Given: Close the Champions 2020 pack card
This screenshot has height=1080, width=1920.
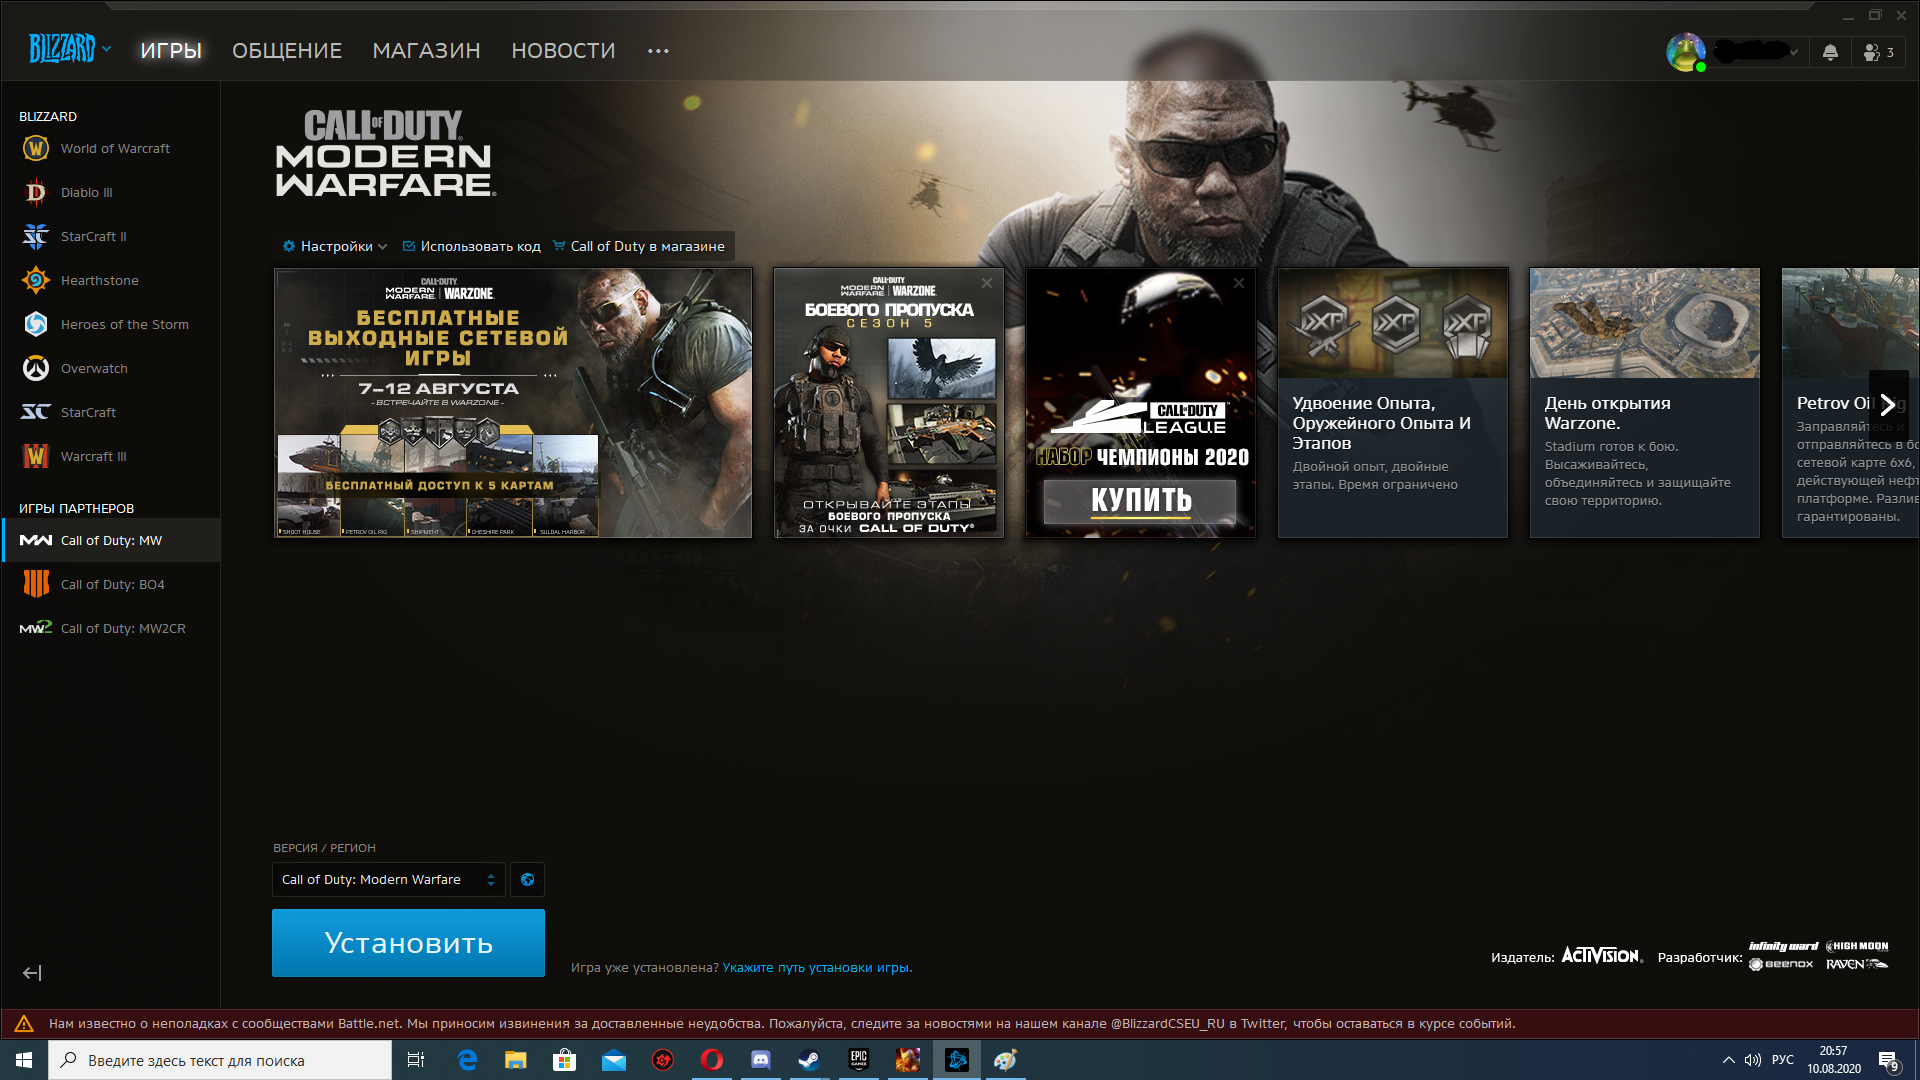Looking at the screenshot, I should tap(1239, 283).
